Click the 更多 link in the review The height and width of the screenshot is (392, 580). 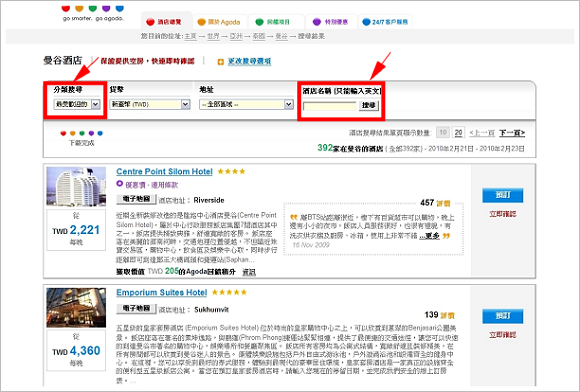pos(430,236)
